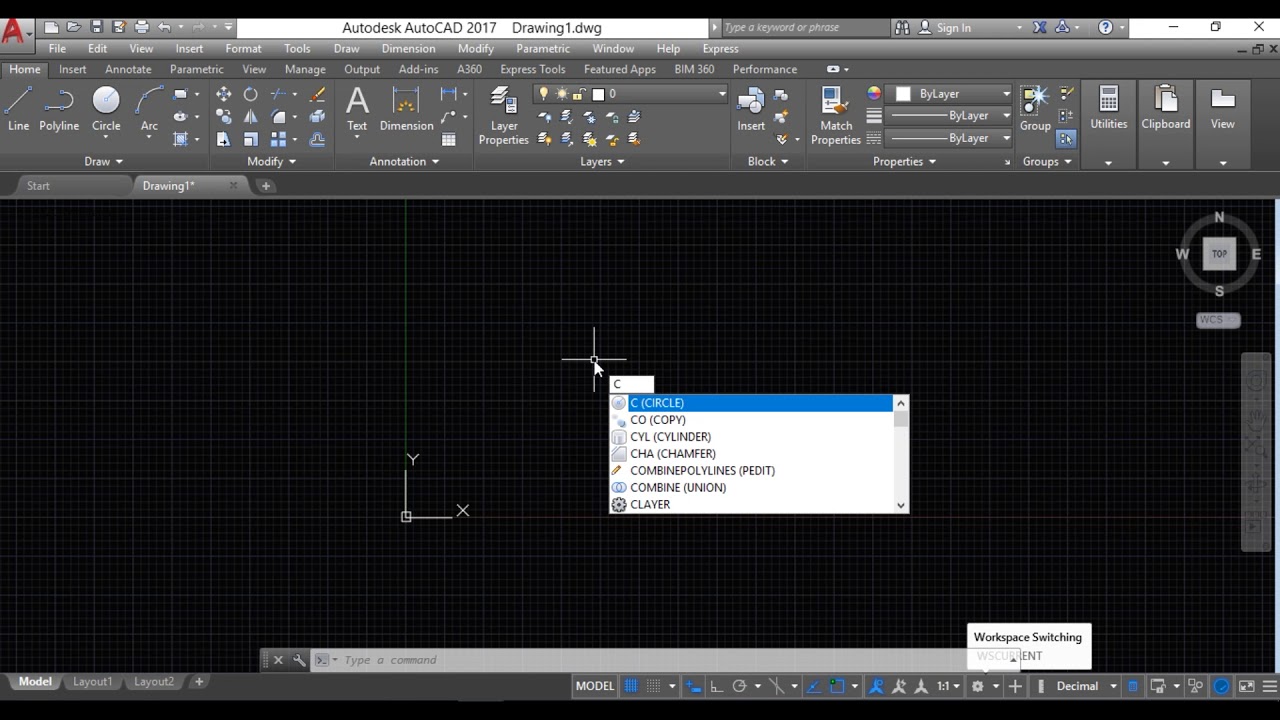Open the Decimal units dropdown

click(1113, 686)
